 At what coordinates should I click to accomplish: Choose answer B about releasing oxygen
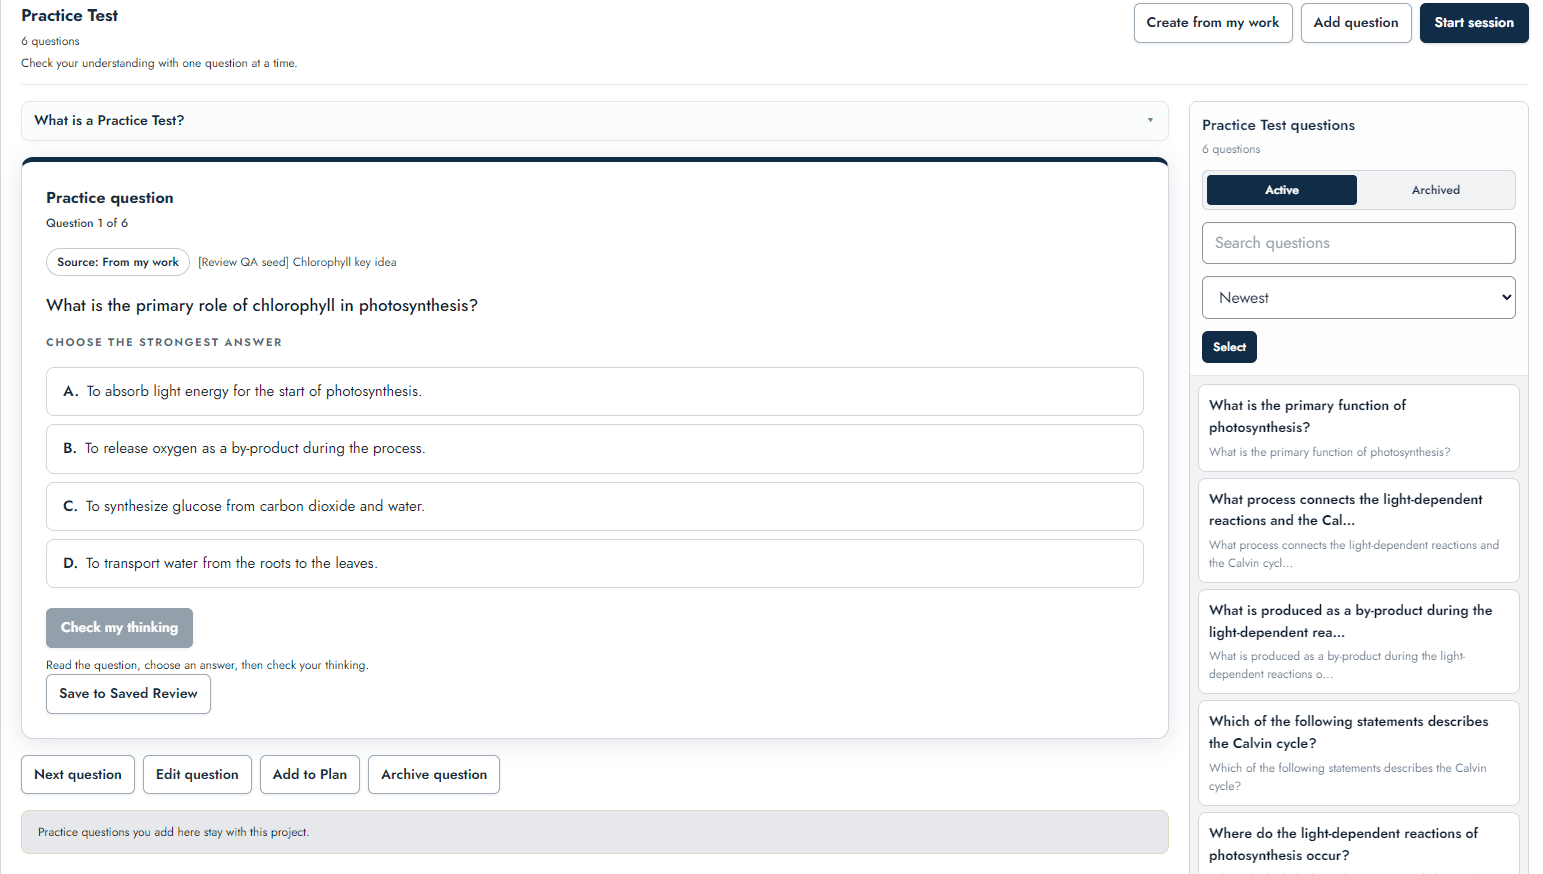[594, 449]
